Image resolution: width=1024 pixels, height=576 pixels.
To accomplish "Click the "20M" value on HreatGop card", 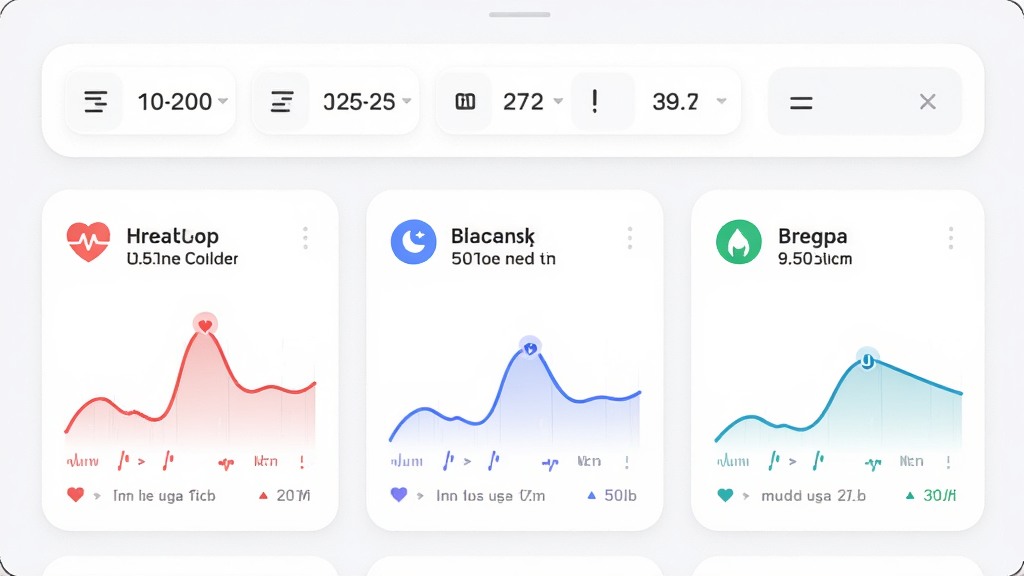I will tap(293, 496).
